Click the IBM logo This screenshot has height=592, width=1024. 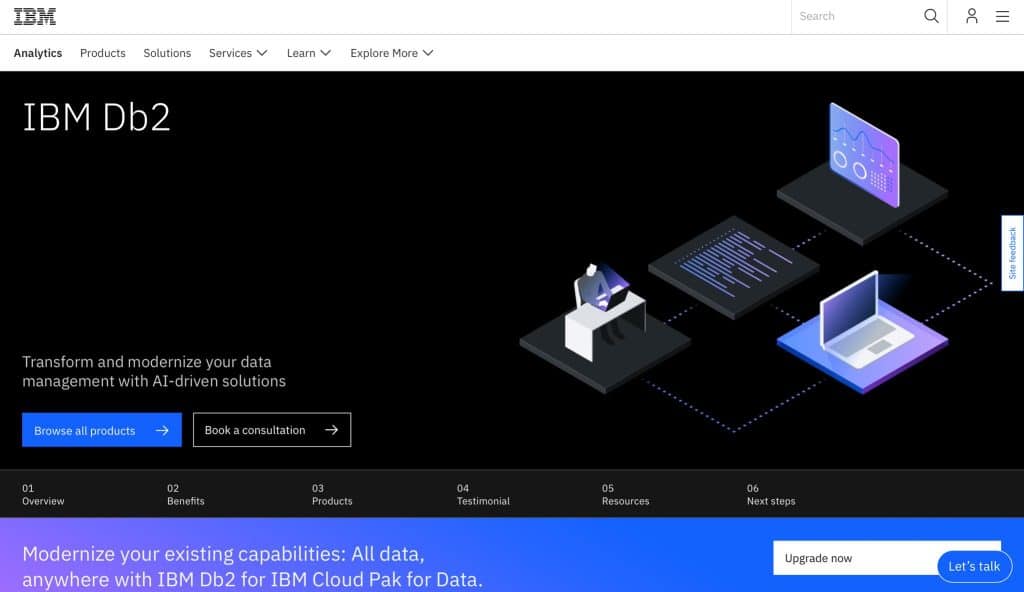[x=35, y=16]
